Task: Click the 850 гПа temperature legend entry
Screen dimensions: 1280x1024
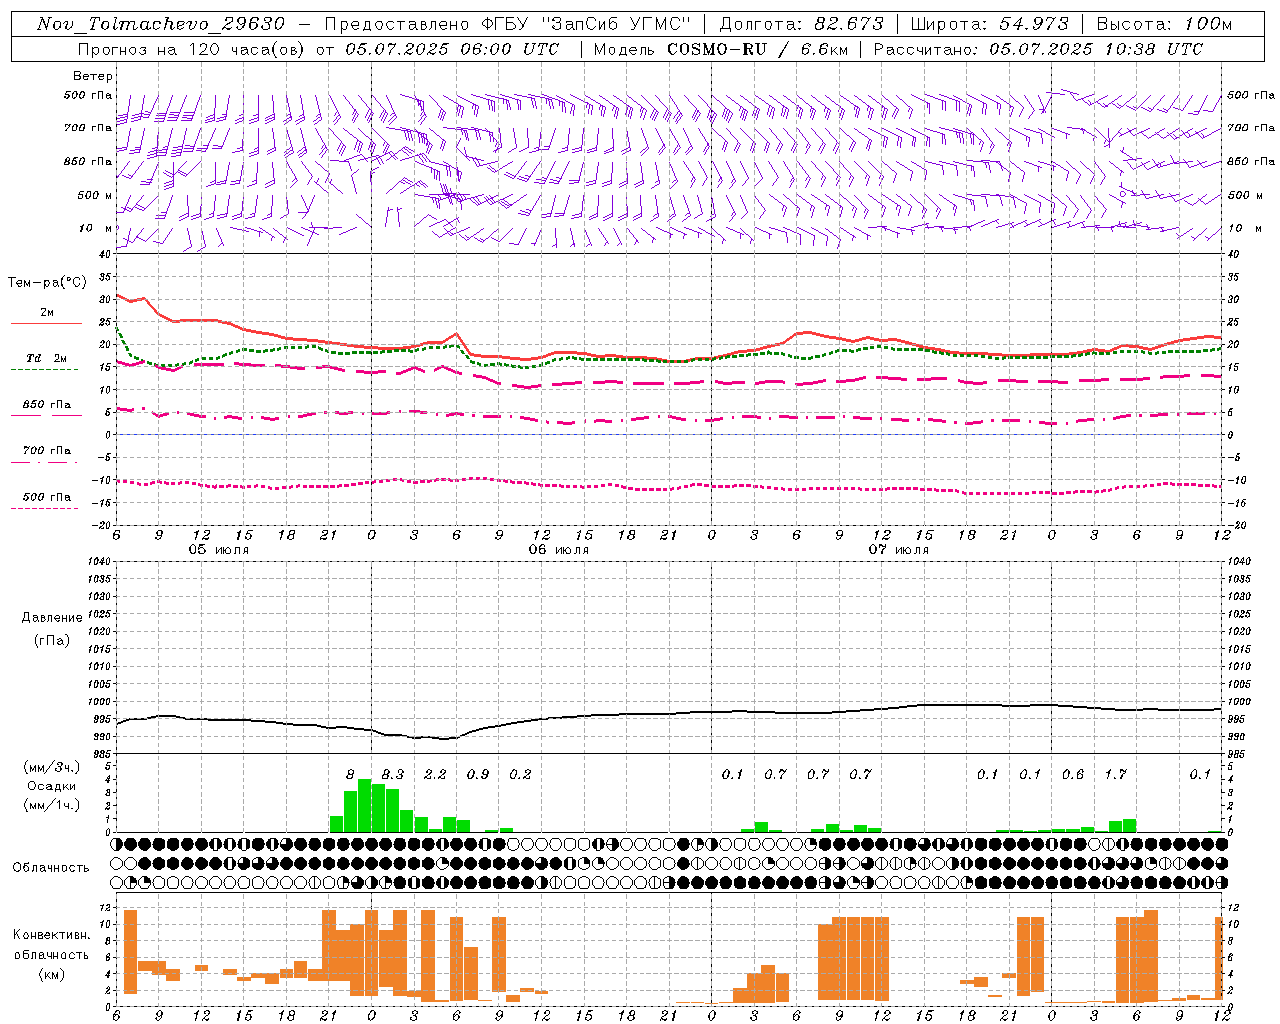Action: pos(46,405)
